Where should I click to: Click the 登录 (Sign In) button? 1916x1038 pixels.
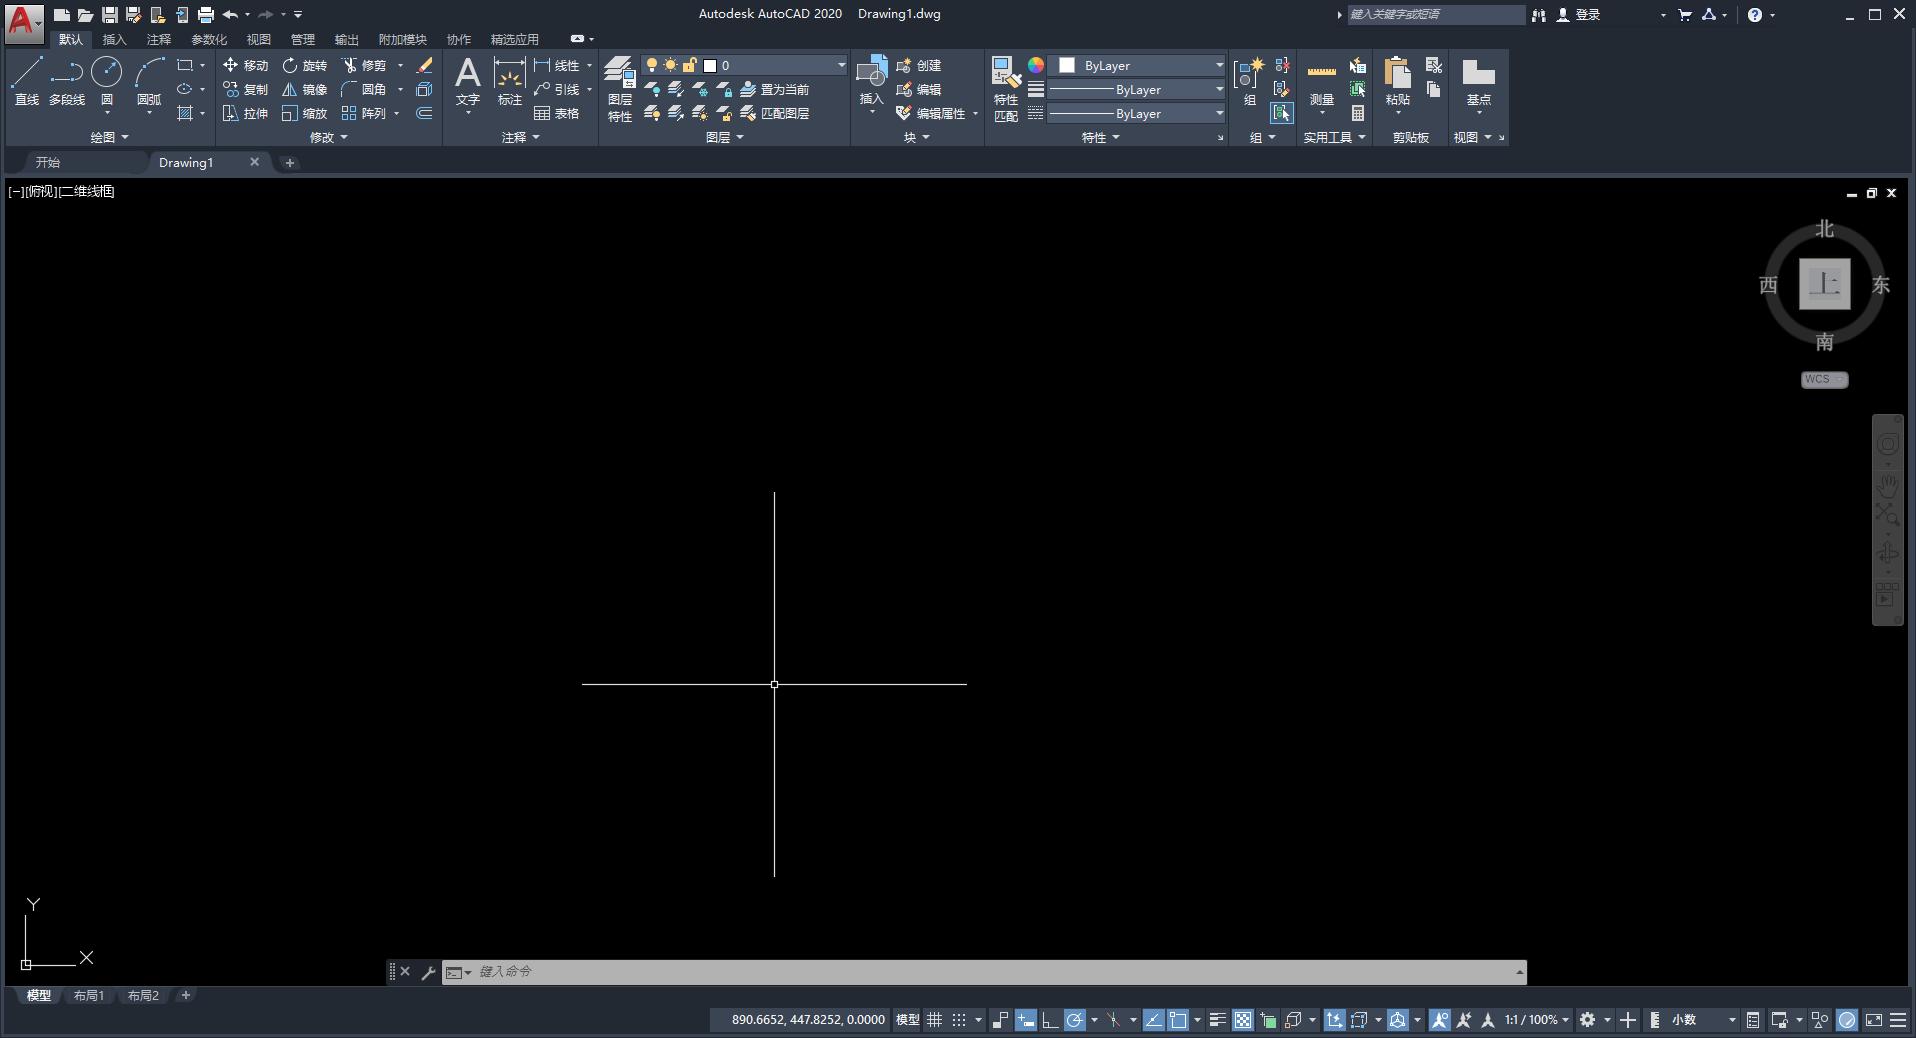[1579, 15]
